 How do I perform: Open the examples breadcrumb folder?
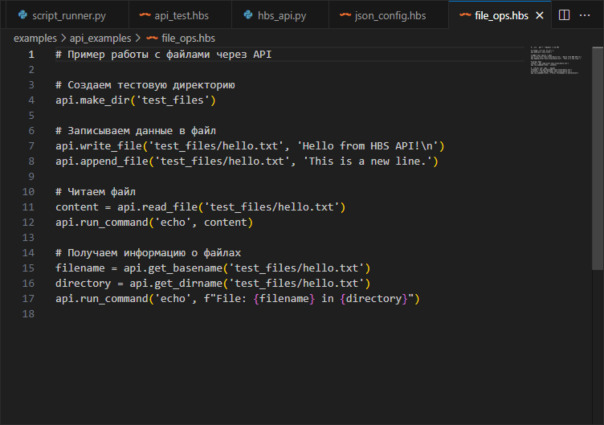34,37
